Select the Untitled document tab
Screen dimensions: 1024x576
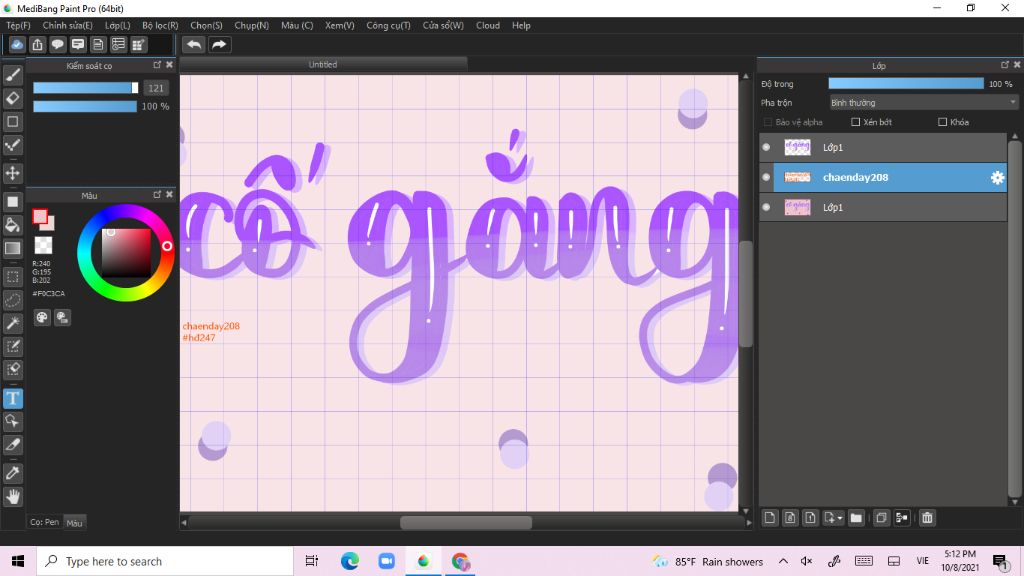coord(323,65)
